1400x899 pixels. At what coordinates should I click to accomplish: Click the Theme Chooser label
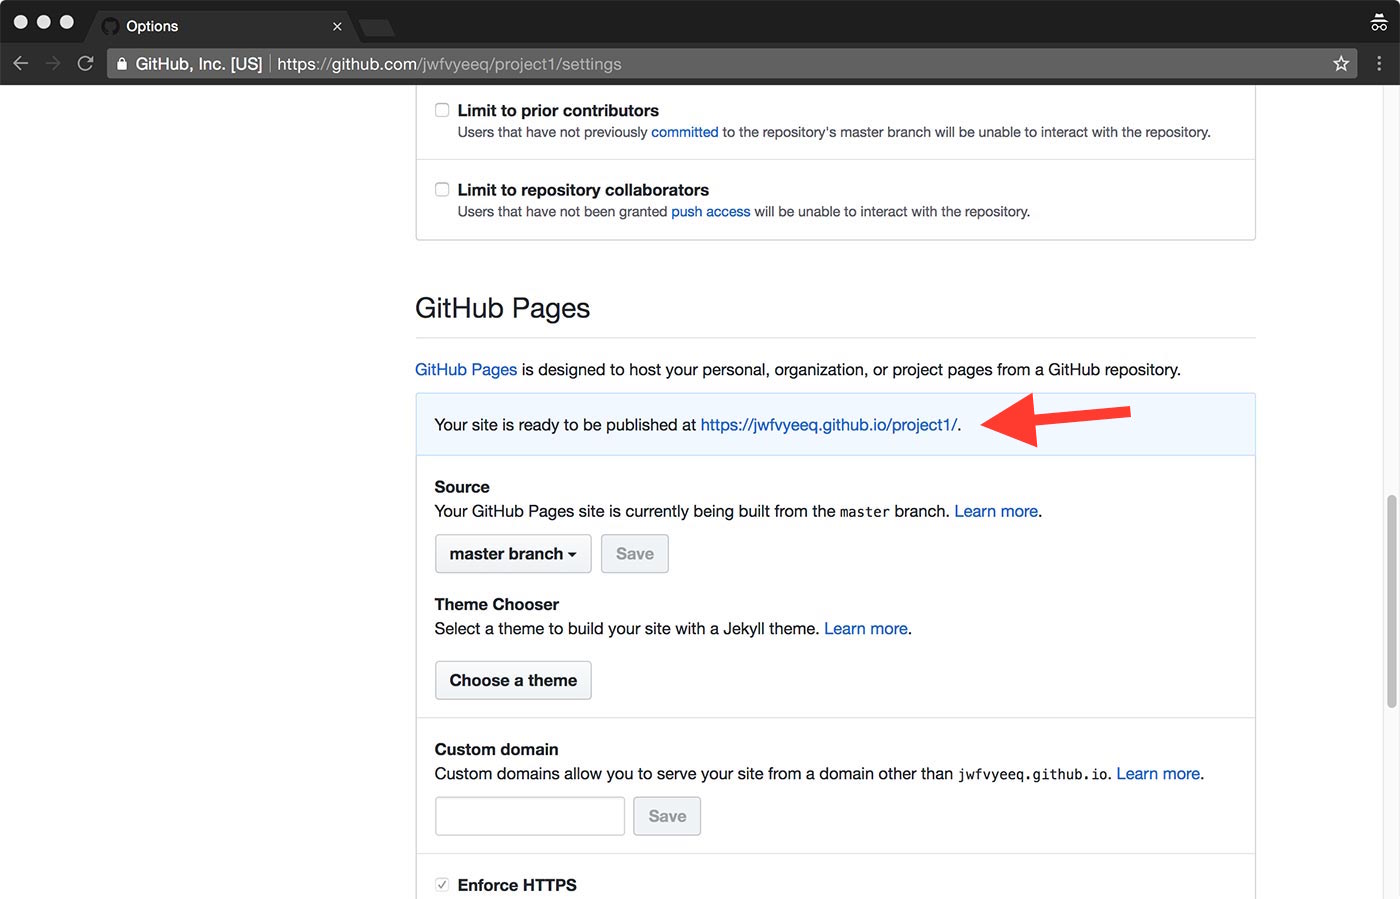(496, 605)
